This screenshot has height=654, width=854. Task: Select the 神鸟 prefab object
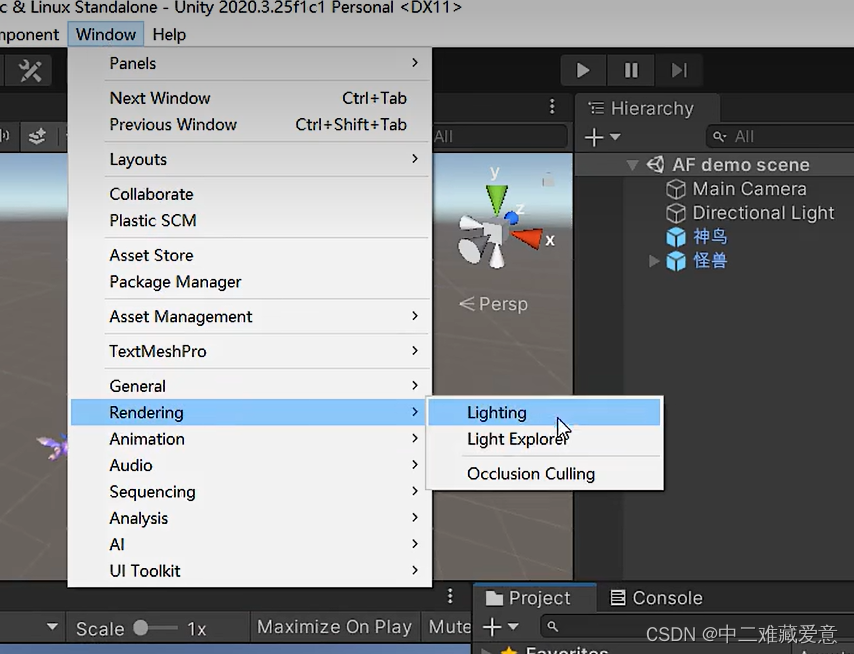[710, 236]
